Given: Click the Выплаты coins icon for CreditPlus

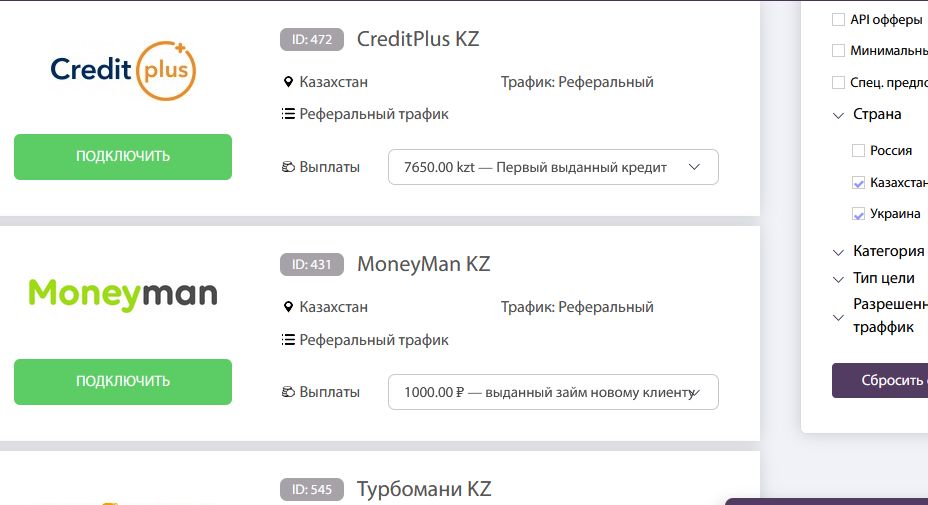Looking at the screenshot, I should (x=289, y=167).
